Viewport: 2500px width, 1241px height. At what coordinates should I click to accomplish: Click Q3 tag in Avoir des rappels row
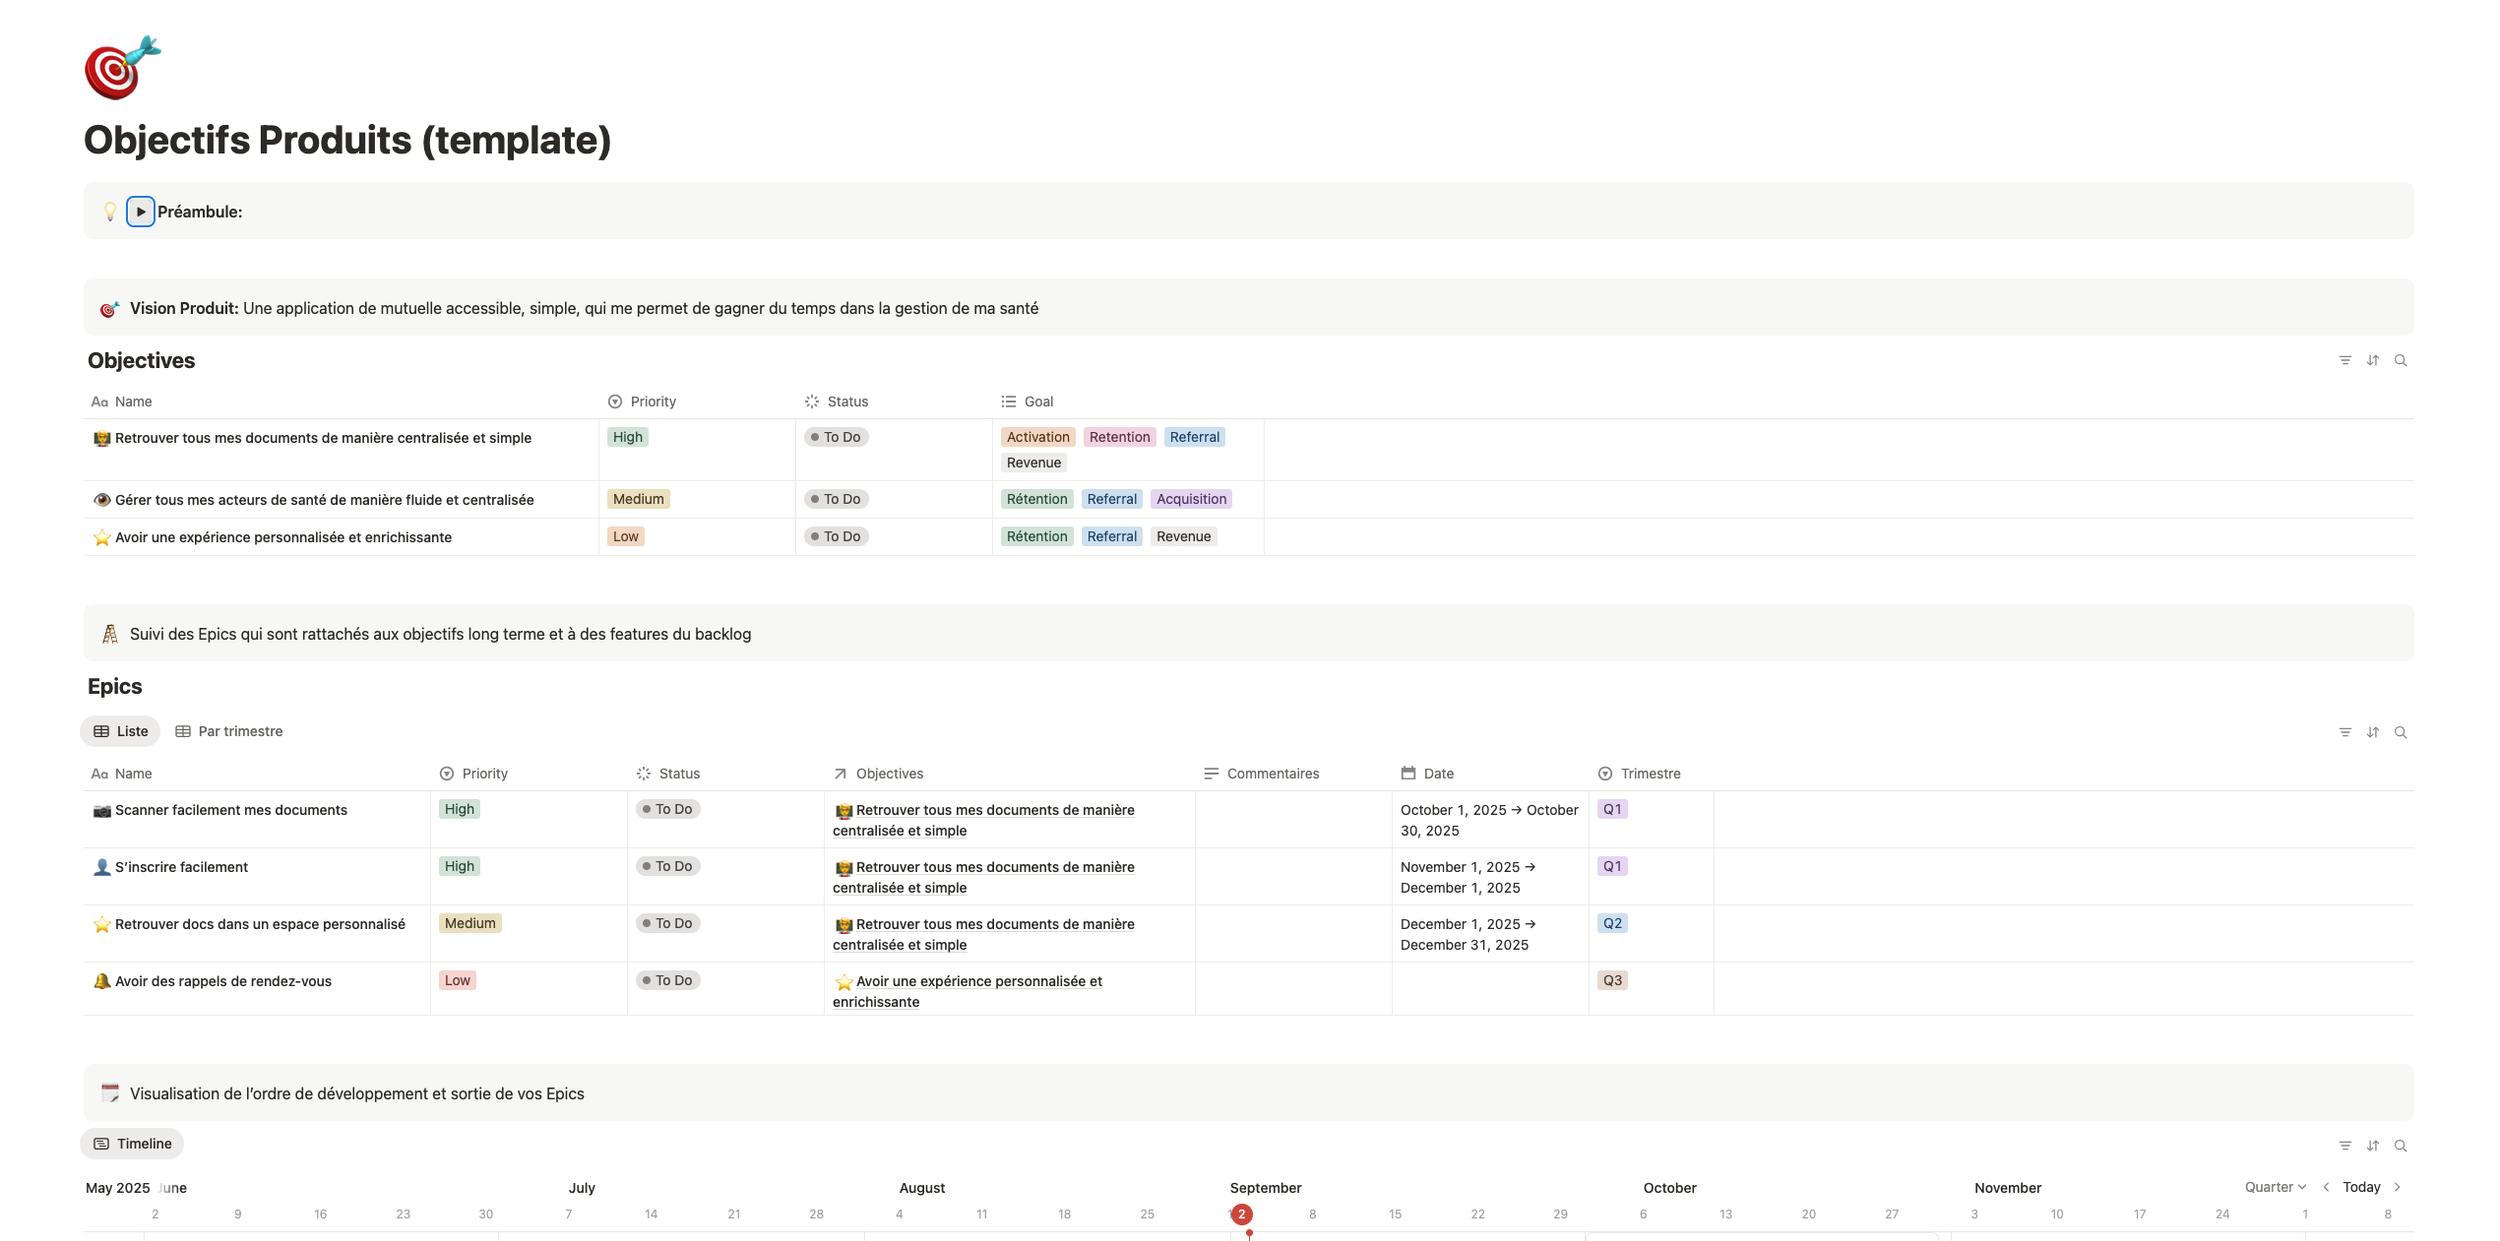click(x=1612, y=980)
